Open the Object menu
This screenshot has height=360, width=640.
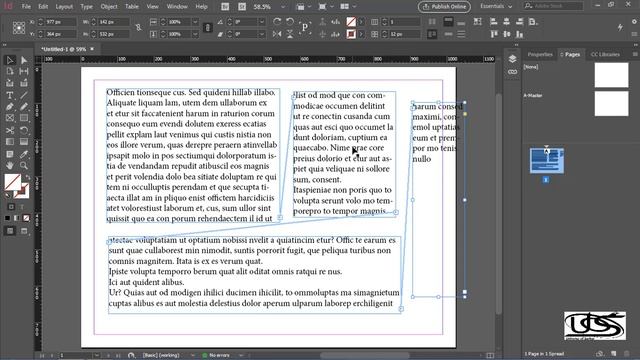pos(109,7)
